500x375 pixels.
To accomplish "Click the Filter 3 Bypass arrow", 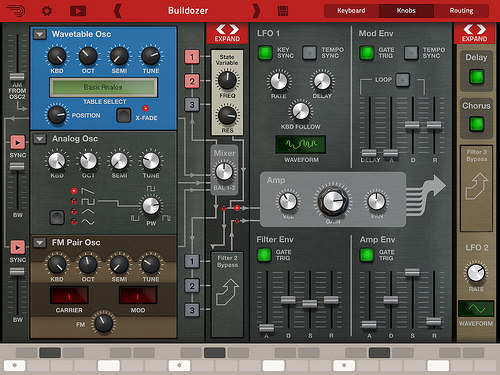I will [477, 186].
